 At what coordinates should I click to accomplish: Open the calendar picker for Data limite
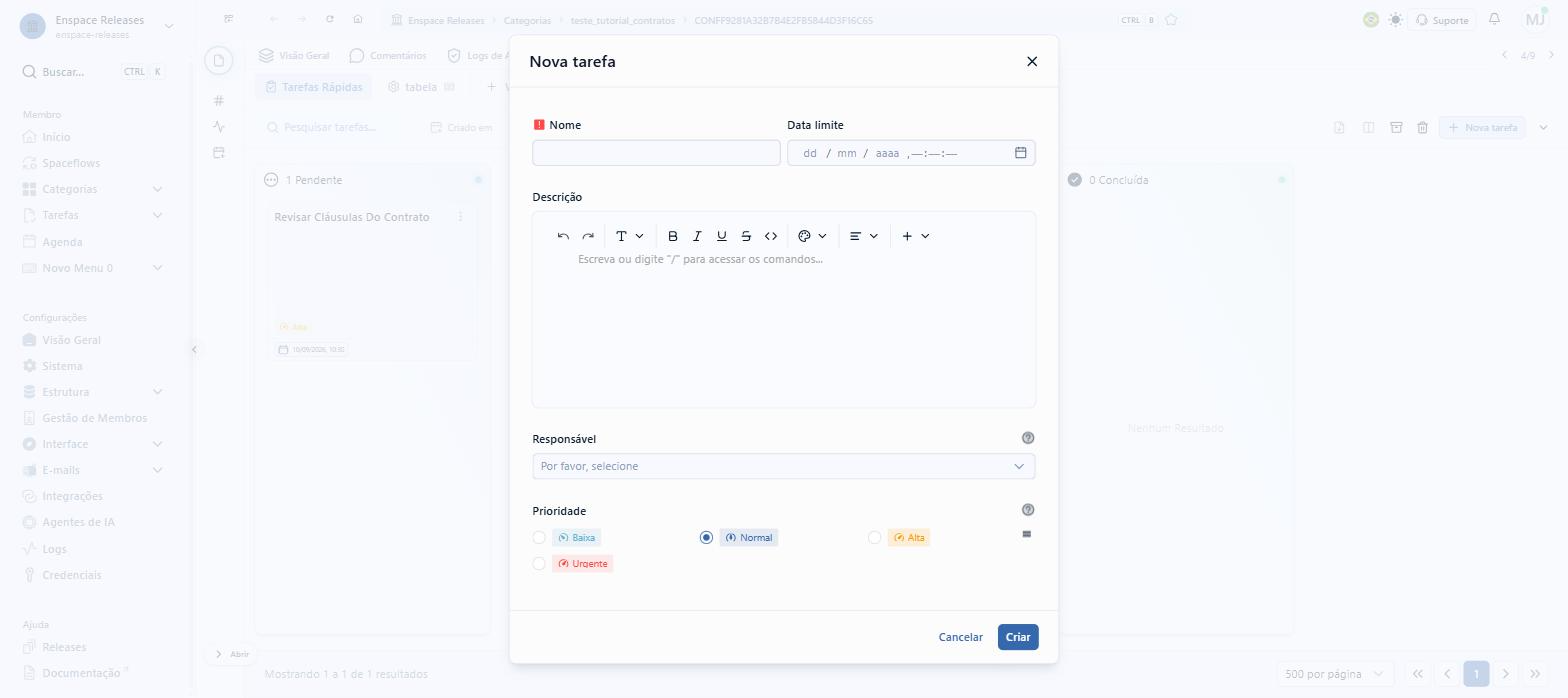(1021, 153)
